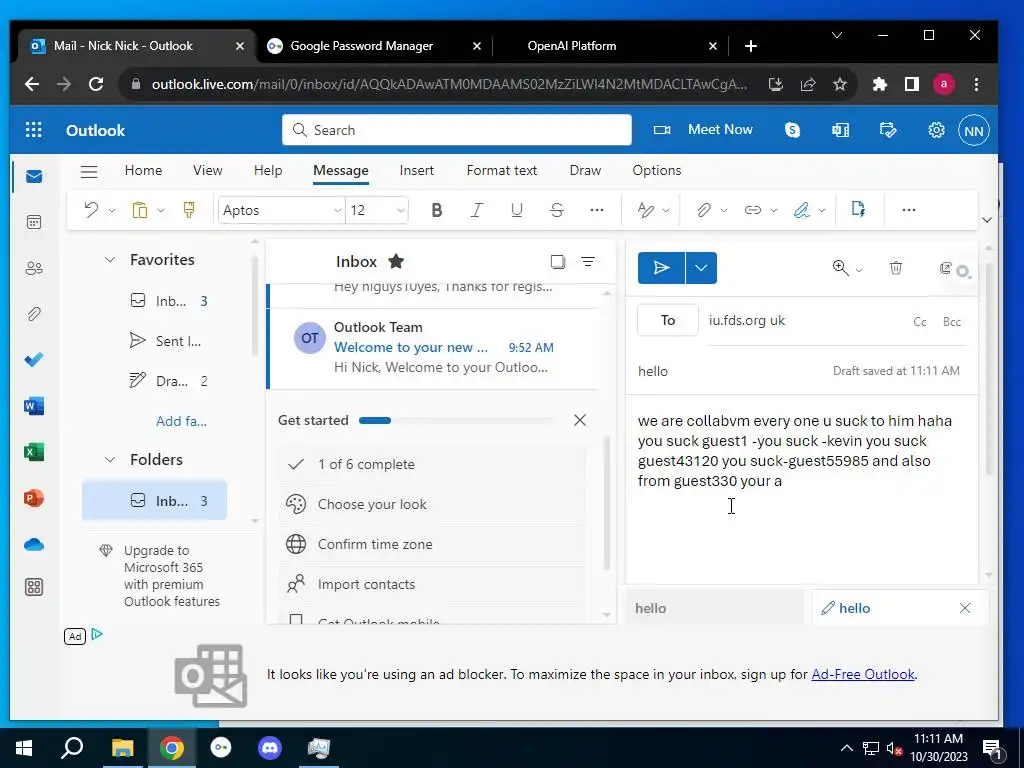Click the Styles icon in ribbon
The width and height of the screenshot is (1024, 768).
pos(646,210)
